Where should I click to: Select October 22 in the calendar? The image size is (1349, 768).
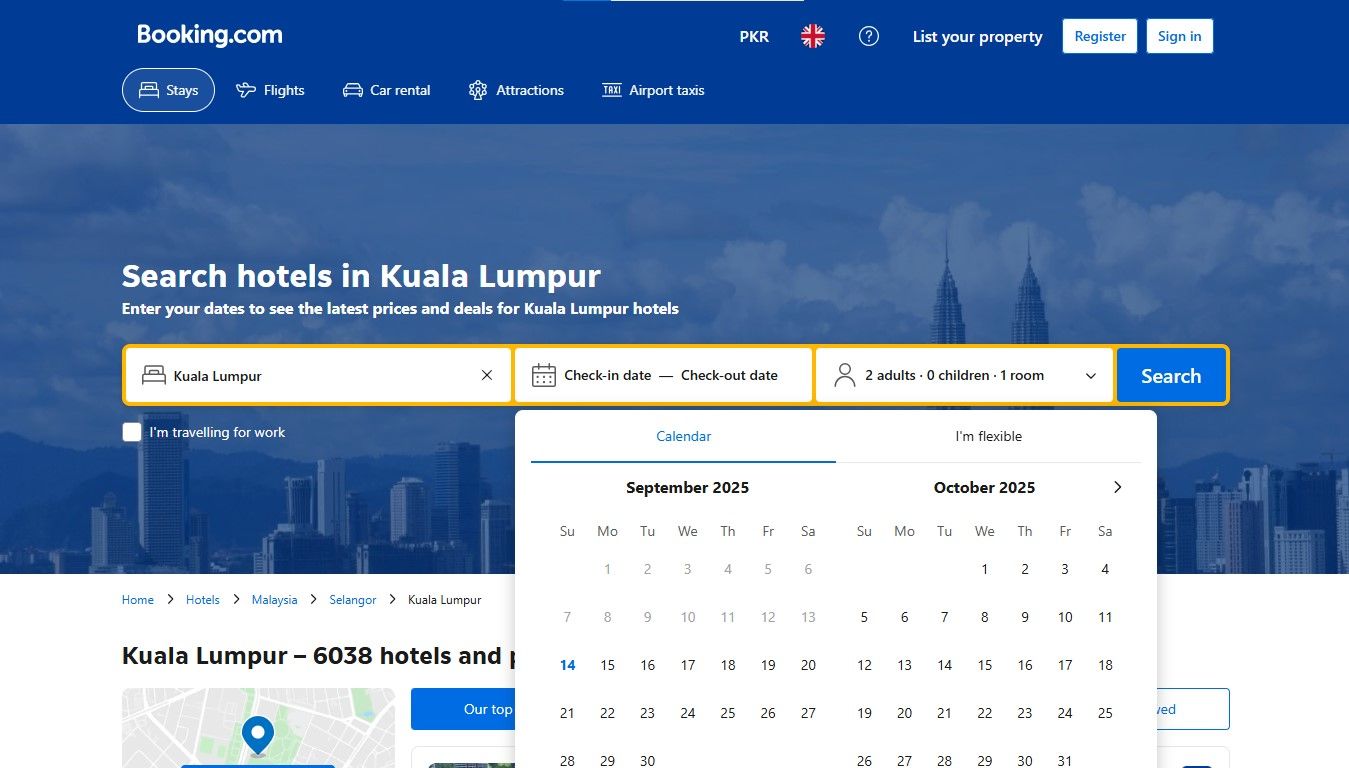coord(985,713)
